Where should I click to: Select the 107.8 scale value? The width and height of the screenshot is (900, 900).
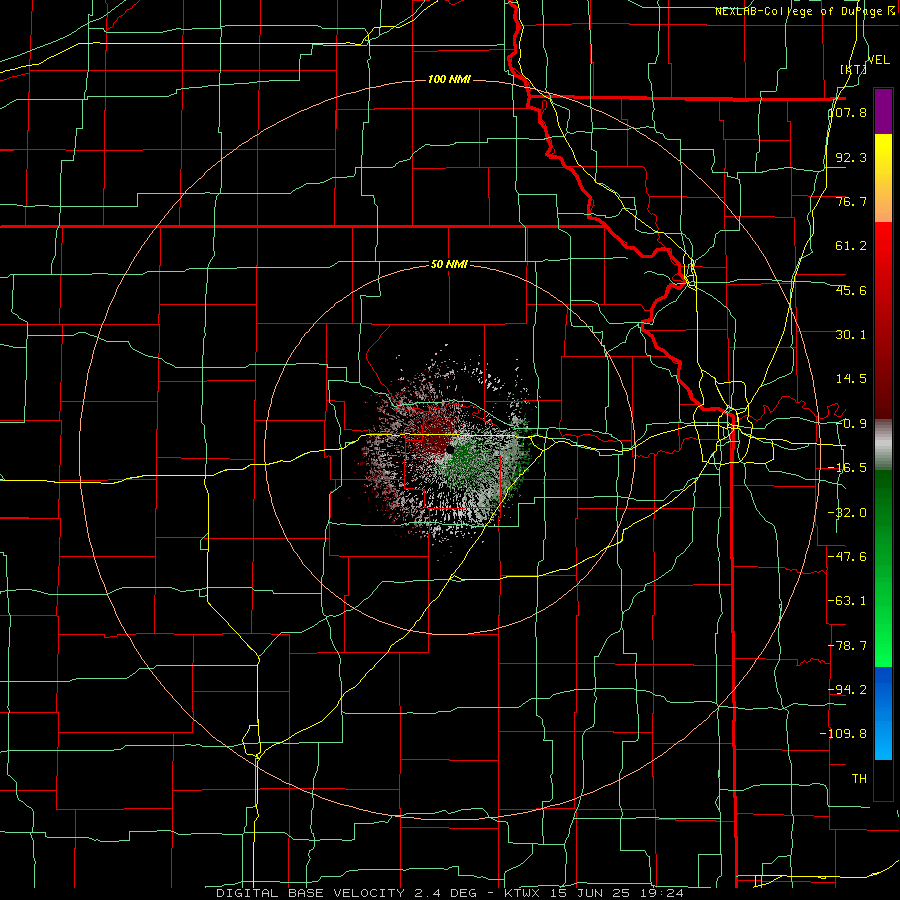(x=848, y=112)
